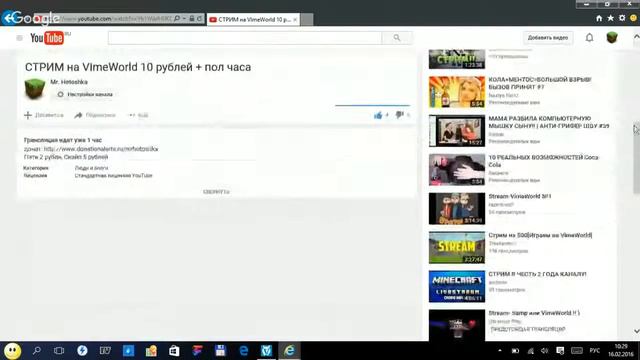Click the scrollbar down arrow
The width and height of the screenshot is (640, 360).
pyautogui.click(x=636, y=331)
